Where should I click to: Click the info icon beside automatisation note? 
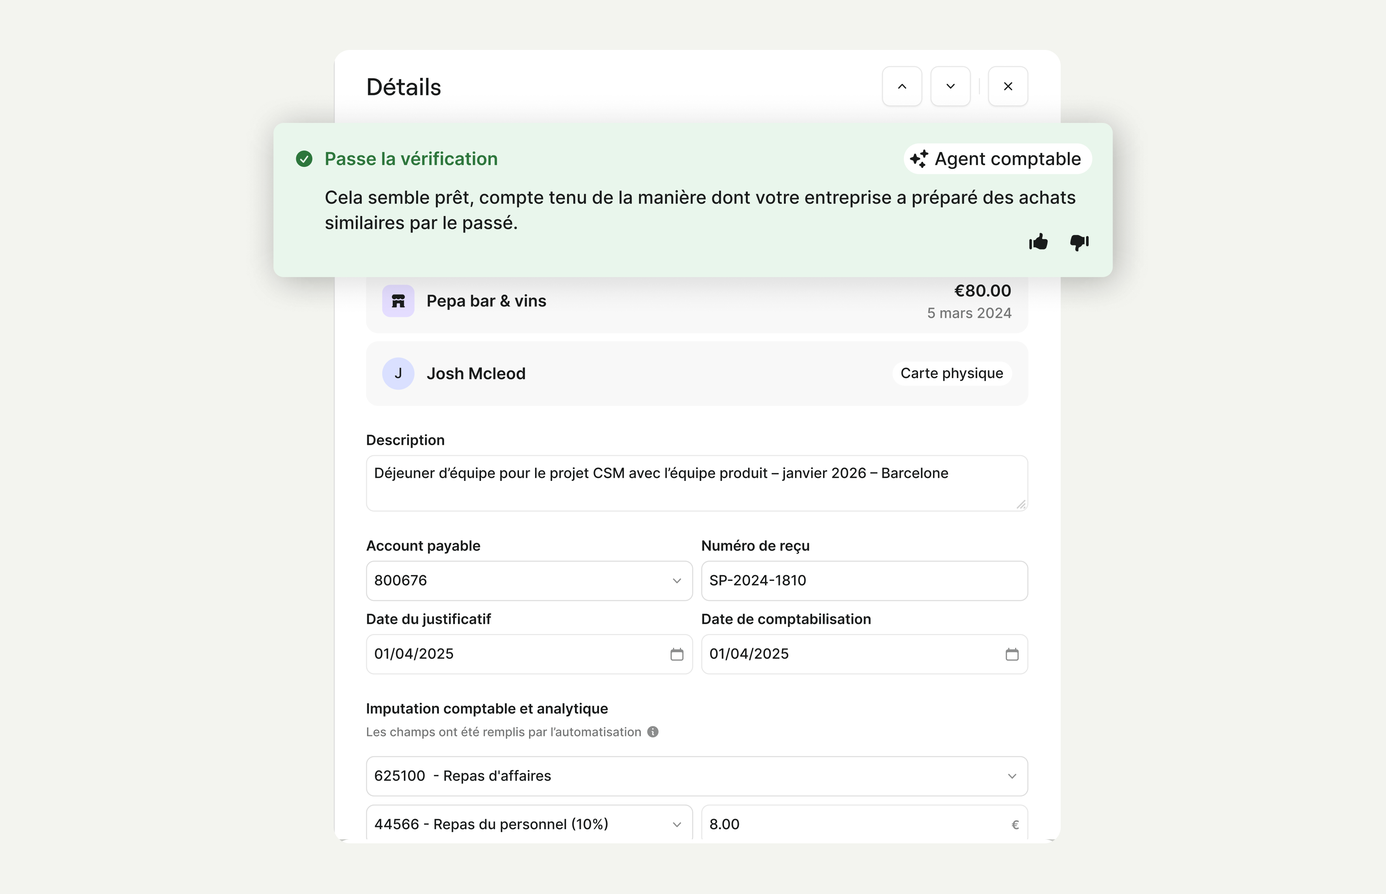click(653, 732)
